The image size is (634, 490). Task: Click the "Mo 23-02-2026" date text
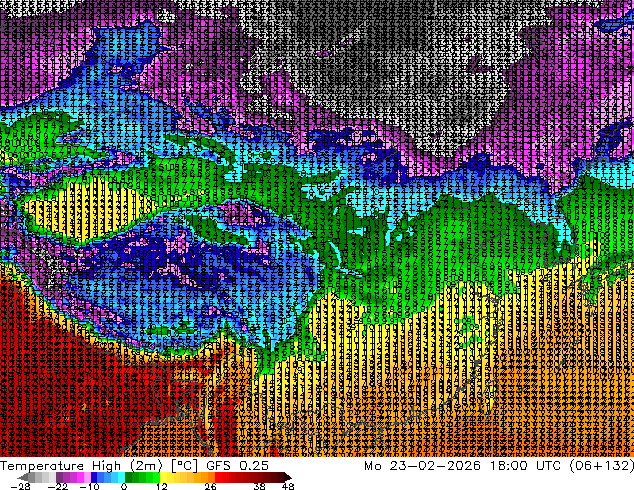(x=422, y=466)
